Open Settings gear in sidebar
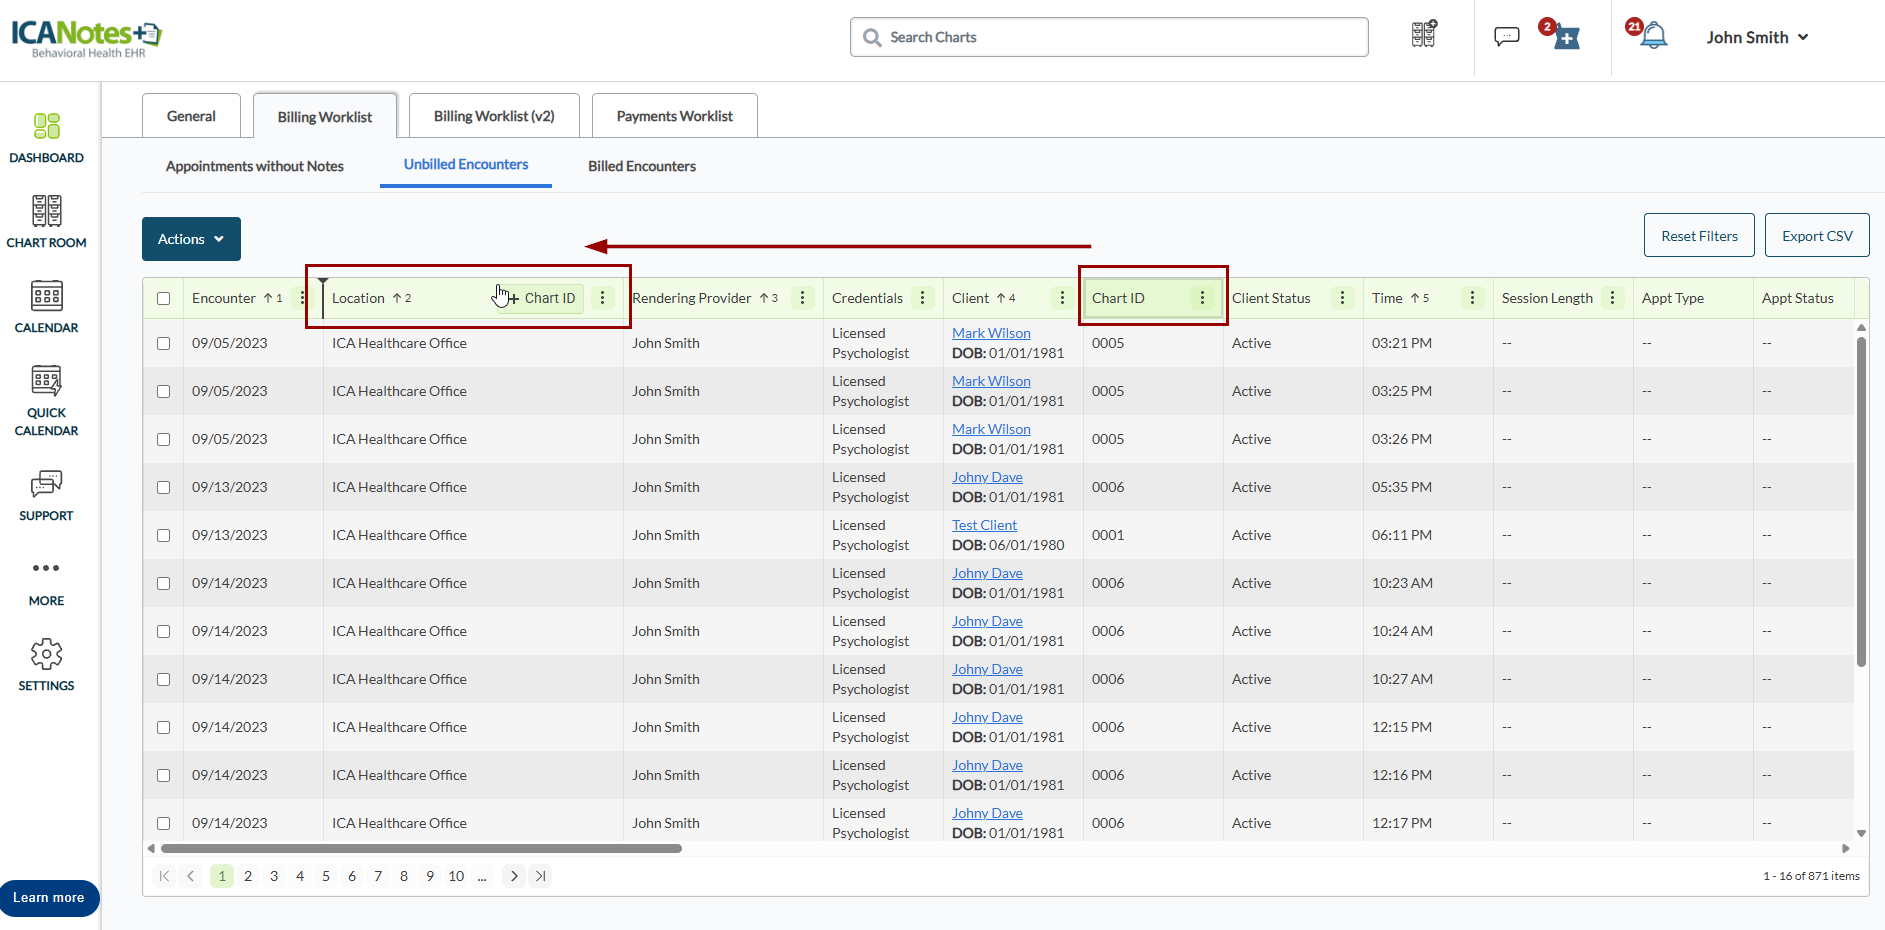Viewport: 1885px width, 930px height. pos(46,665)
